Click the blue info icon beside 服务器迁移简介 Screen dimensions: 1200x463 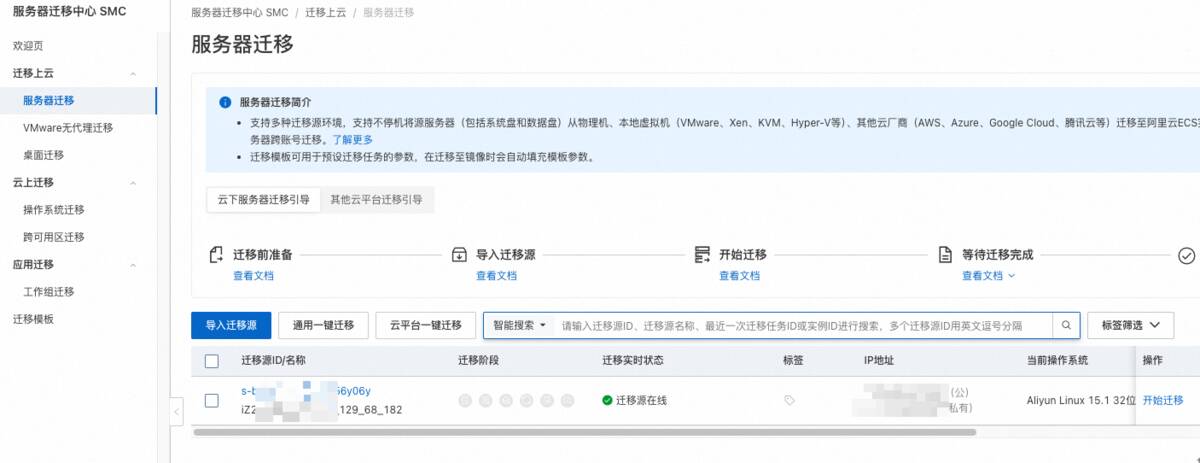click(225, 102)
